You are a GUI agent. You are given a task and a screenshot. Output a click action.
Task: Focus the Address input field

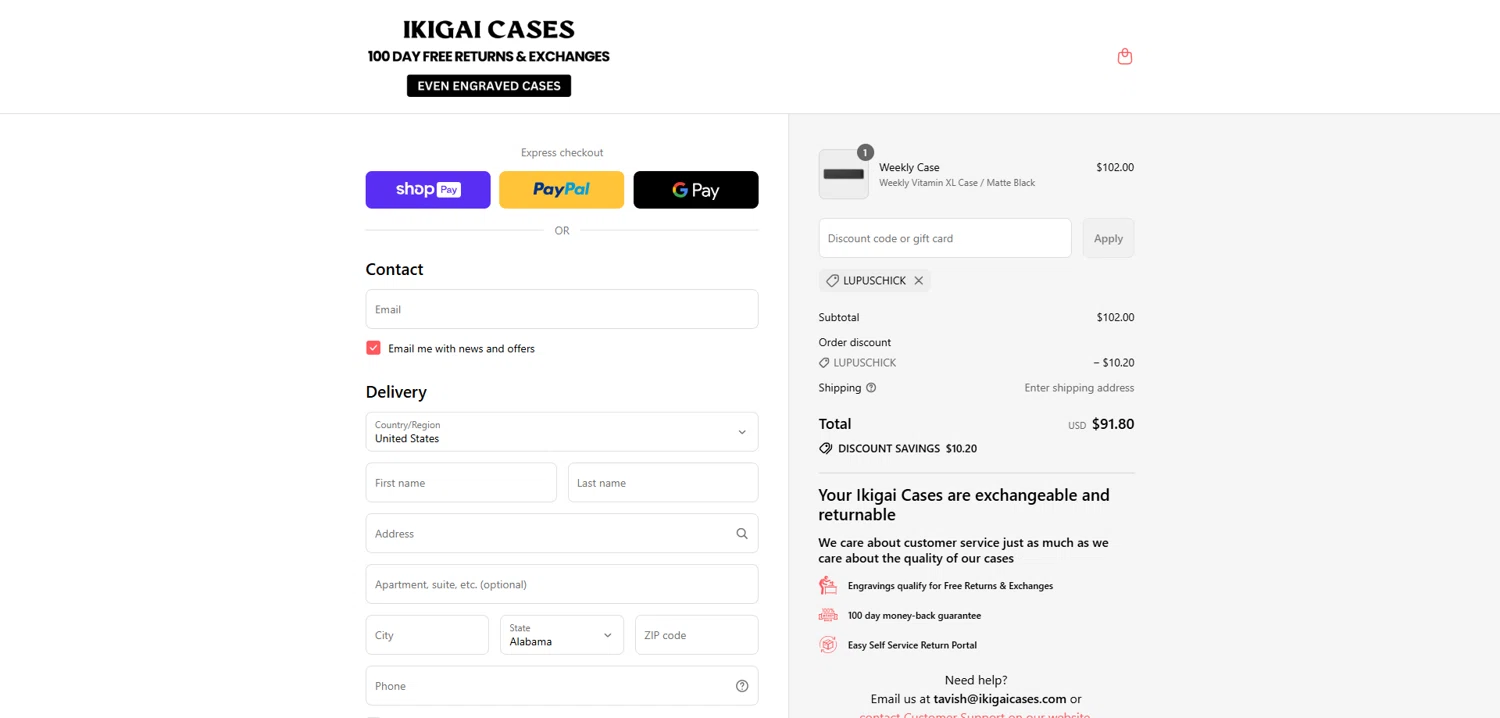click(562, 534)
